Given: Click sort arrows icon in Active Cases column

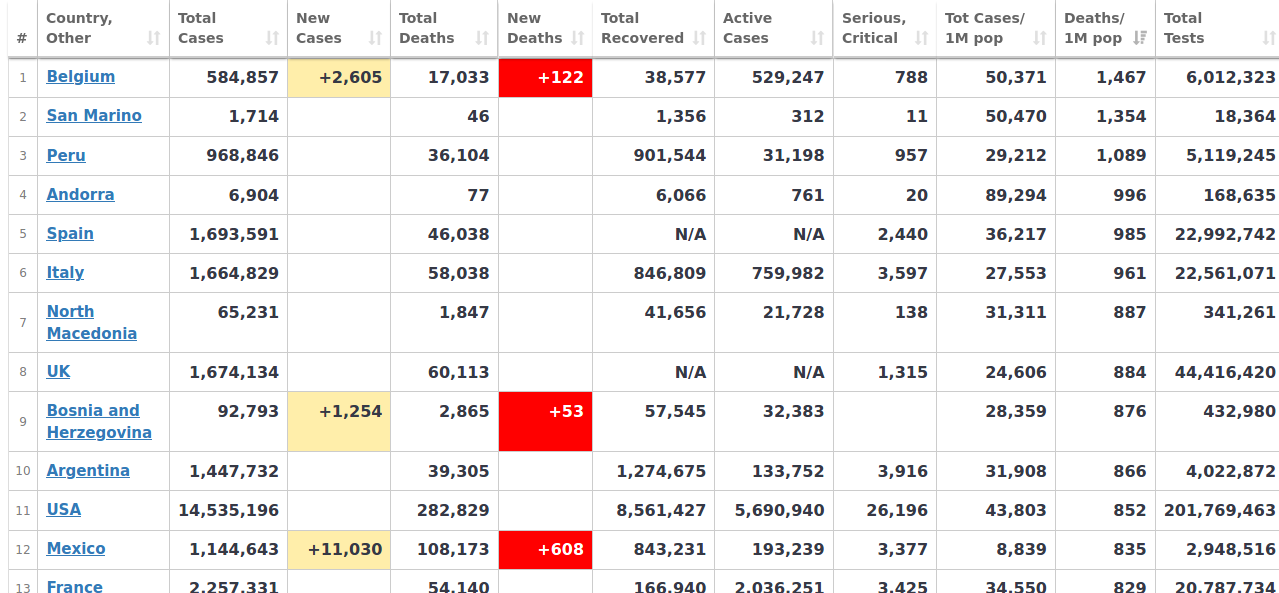Looking at the screenshot, I should 817,38.
